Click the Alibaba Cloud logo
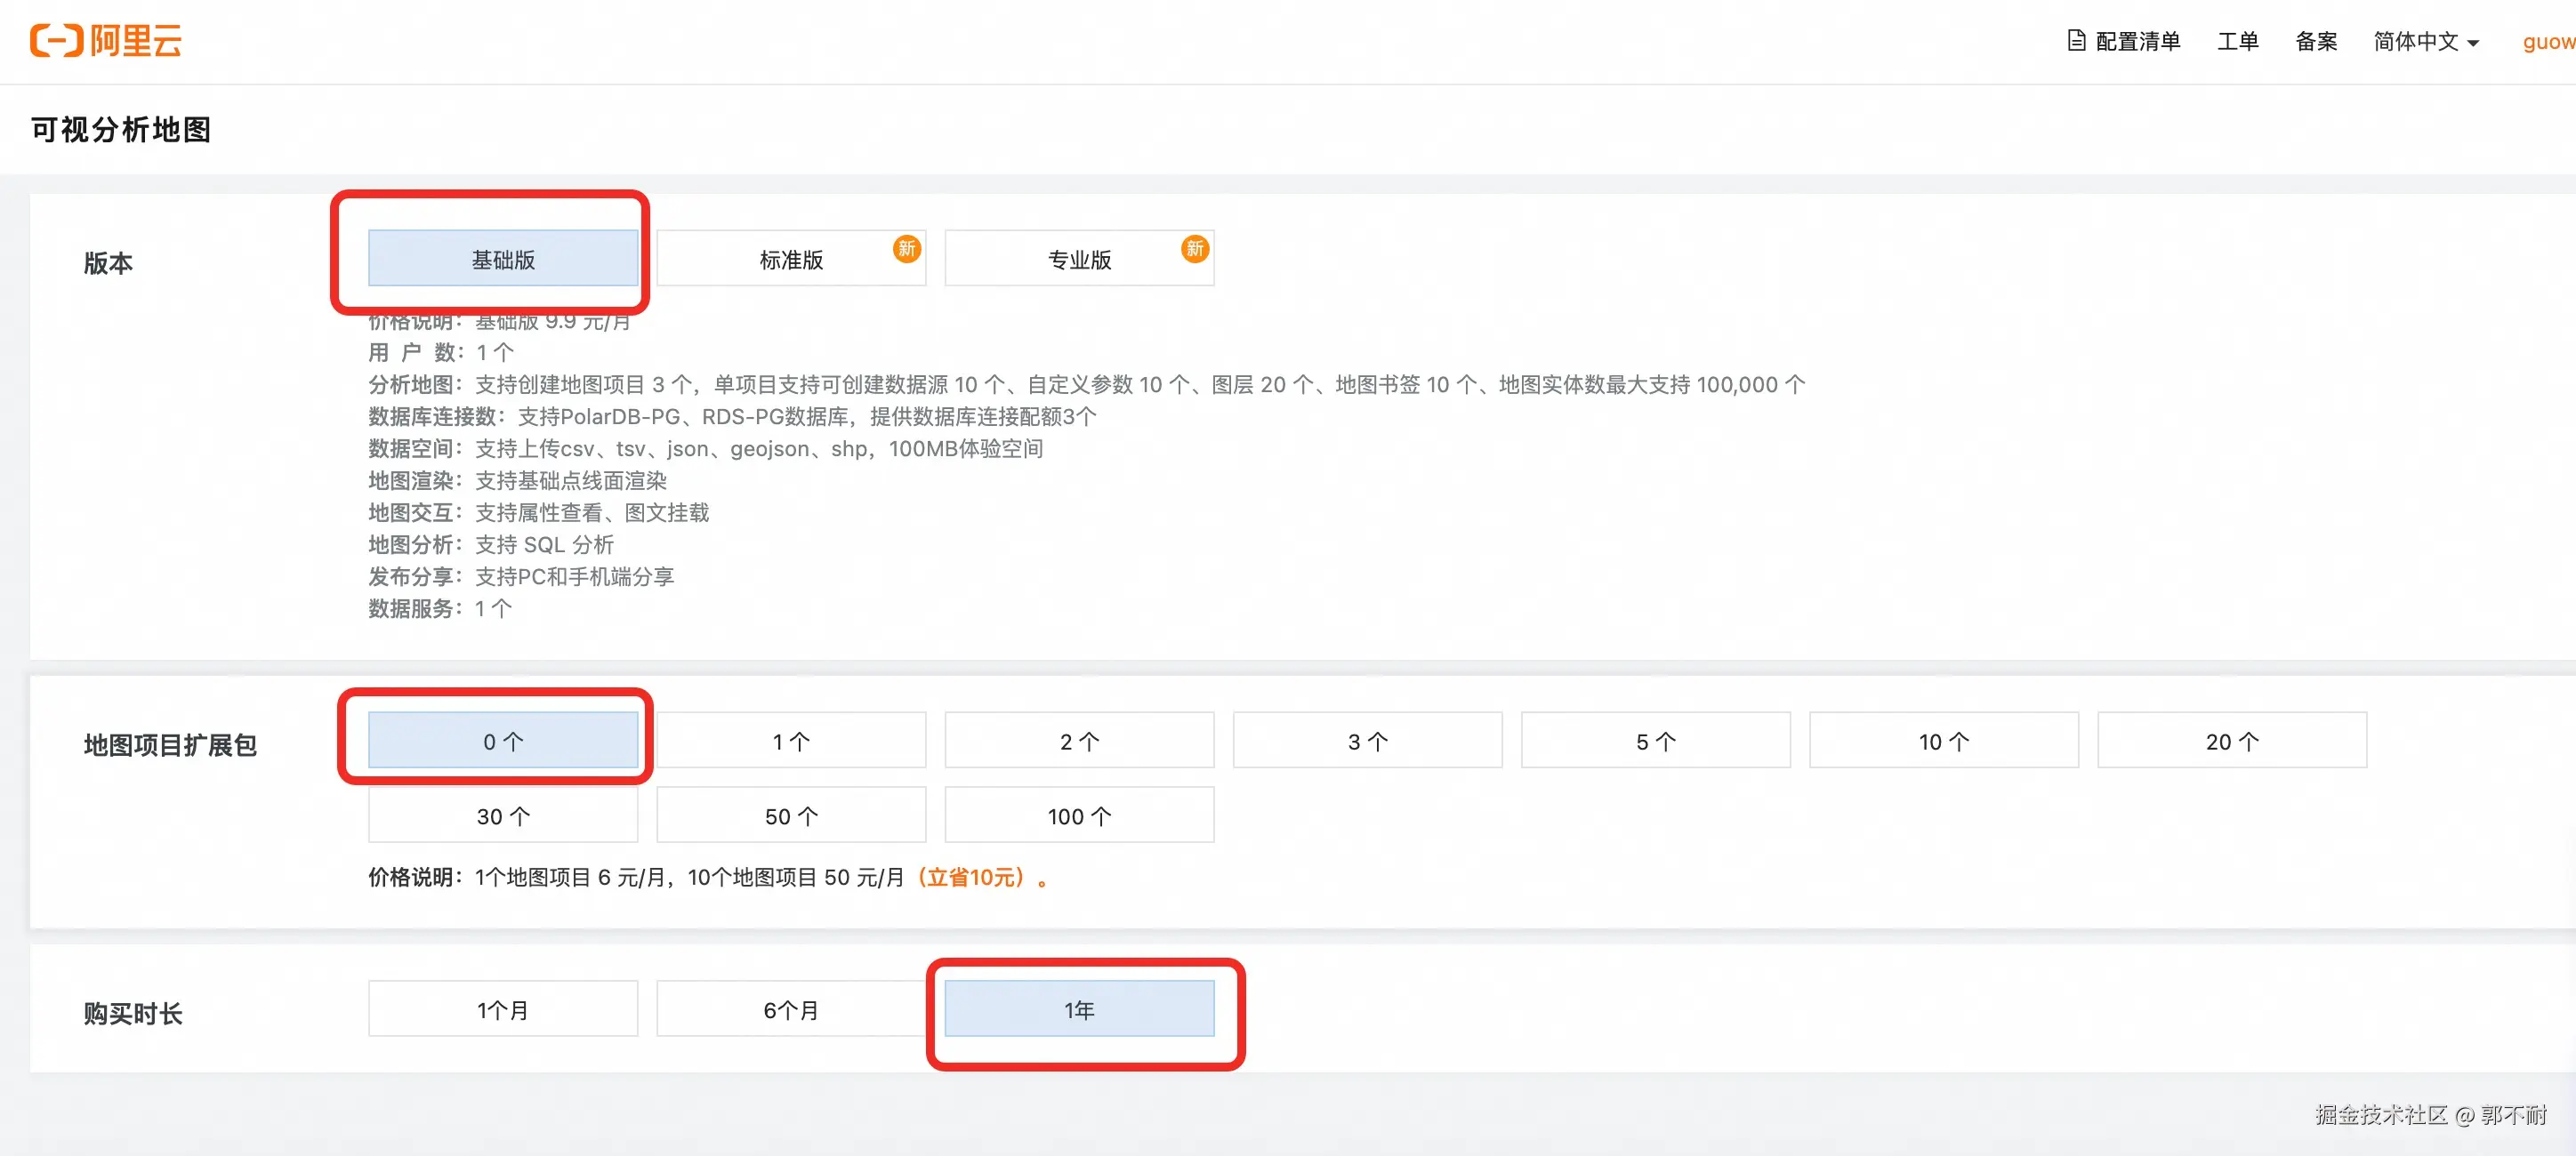This screenshot has width=2576, height=1156. tap(106, 41)
